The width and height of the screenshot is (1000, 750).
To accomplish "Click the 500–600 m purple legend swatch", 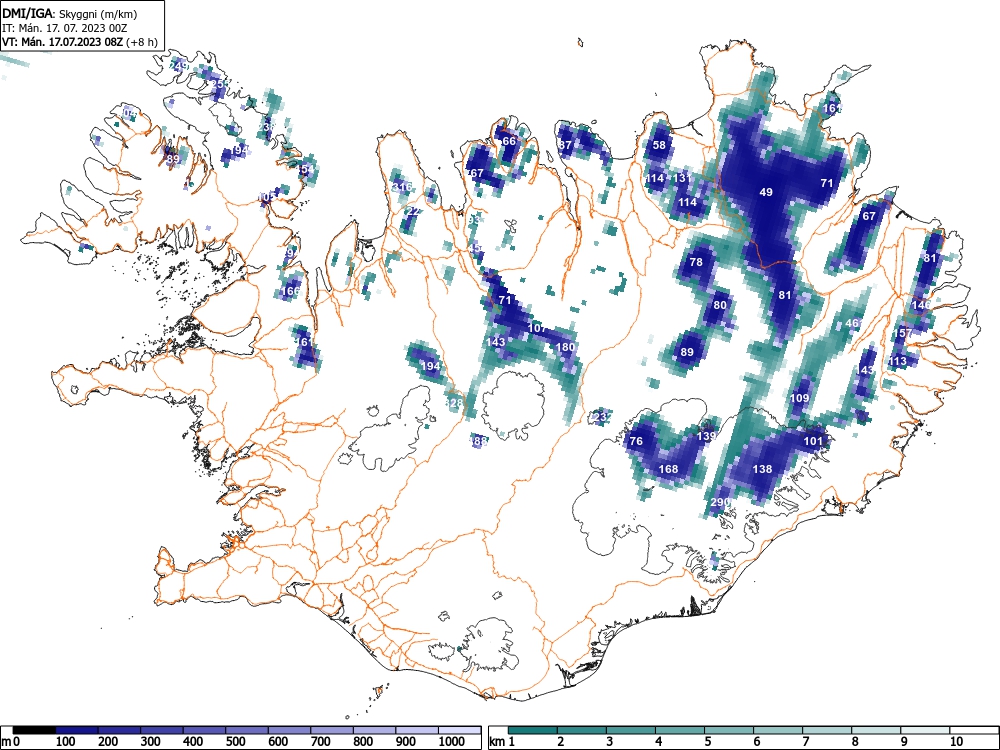I will [247, 730].
